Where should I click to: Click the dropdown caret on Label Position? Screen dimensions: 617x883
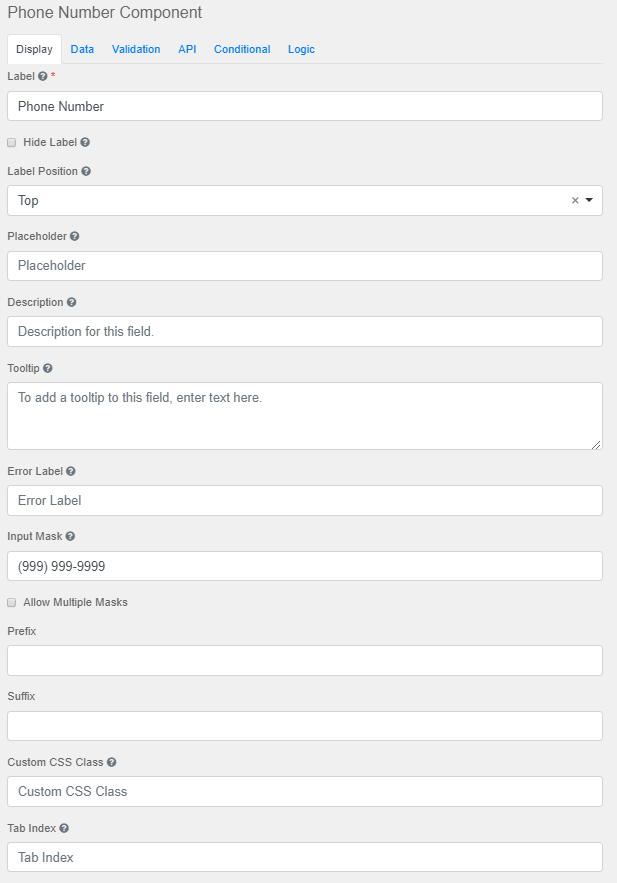(x=589, y=200)
